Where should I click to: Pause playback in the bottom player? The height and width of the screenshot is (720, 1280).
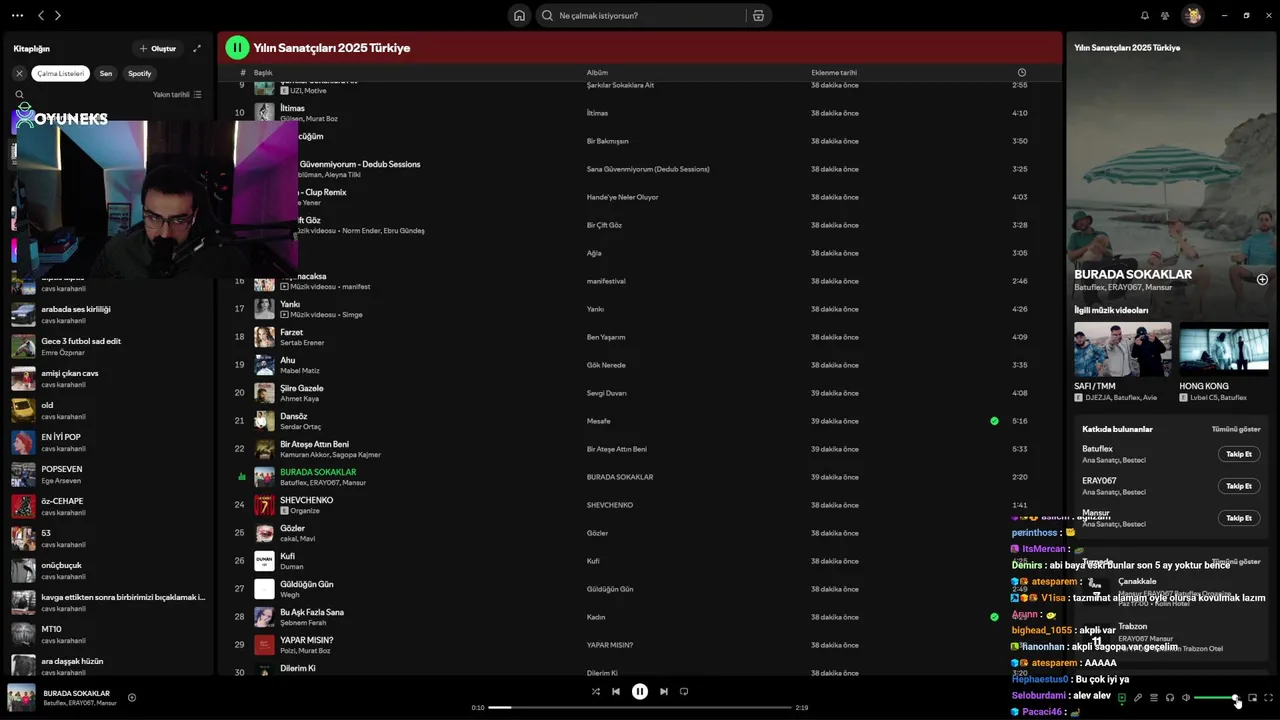640,691
